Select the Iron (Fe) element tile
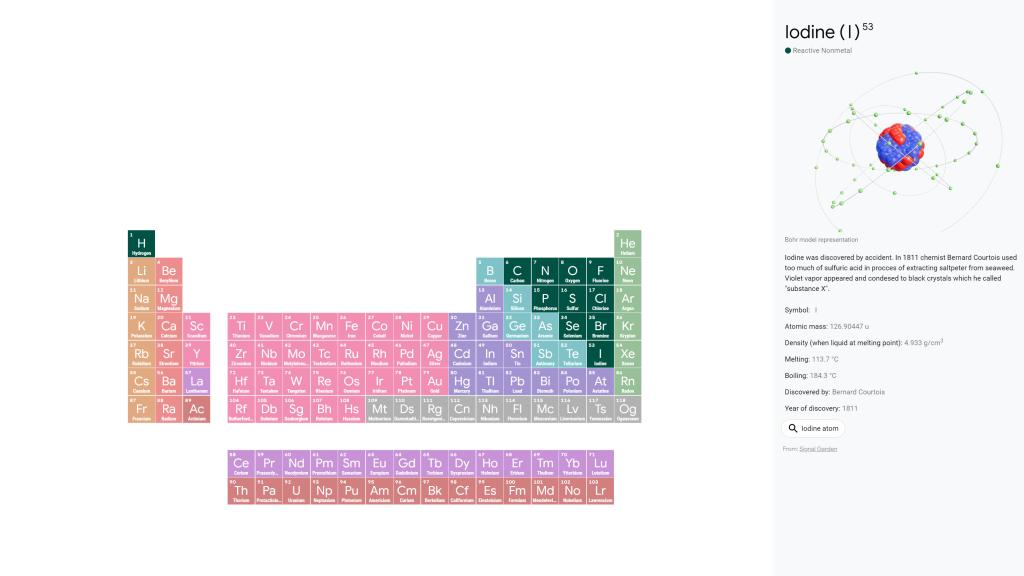The image size is (1024, 576). 351,327
